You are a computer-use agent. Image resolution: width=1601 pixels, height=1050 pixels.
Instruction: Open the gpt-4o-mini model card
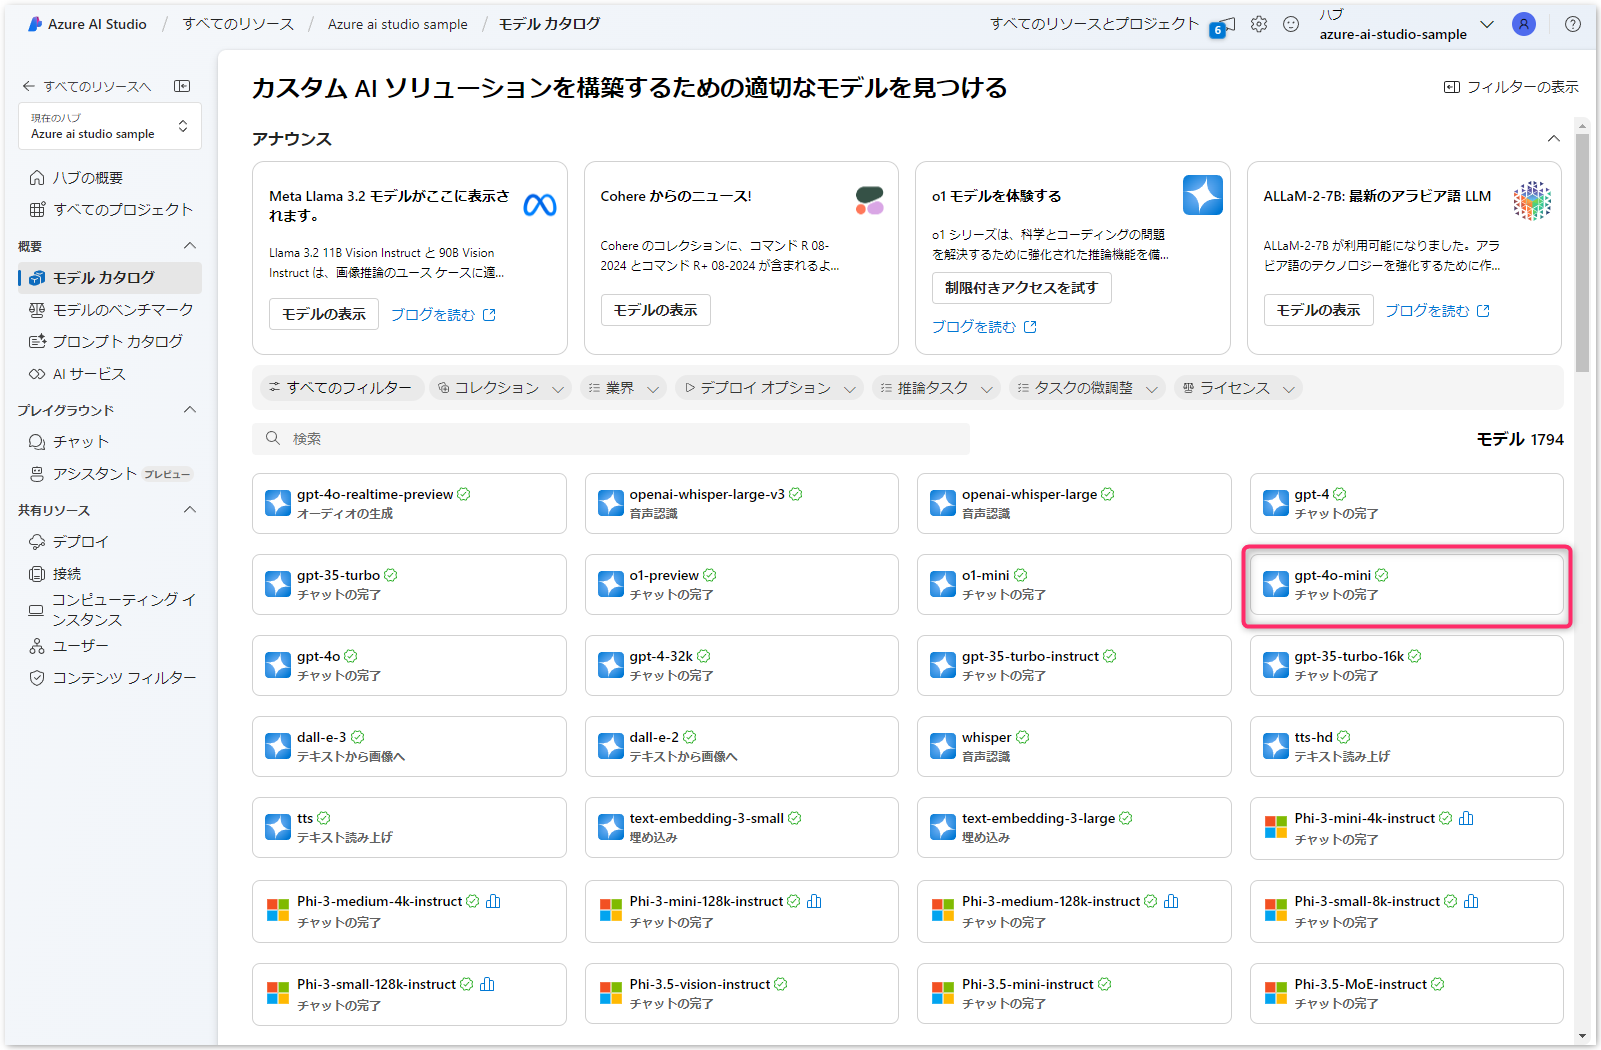pyautogui.click(x=1406, y=585)
